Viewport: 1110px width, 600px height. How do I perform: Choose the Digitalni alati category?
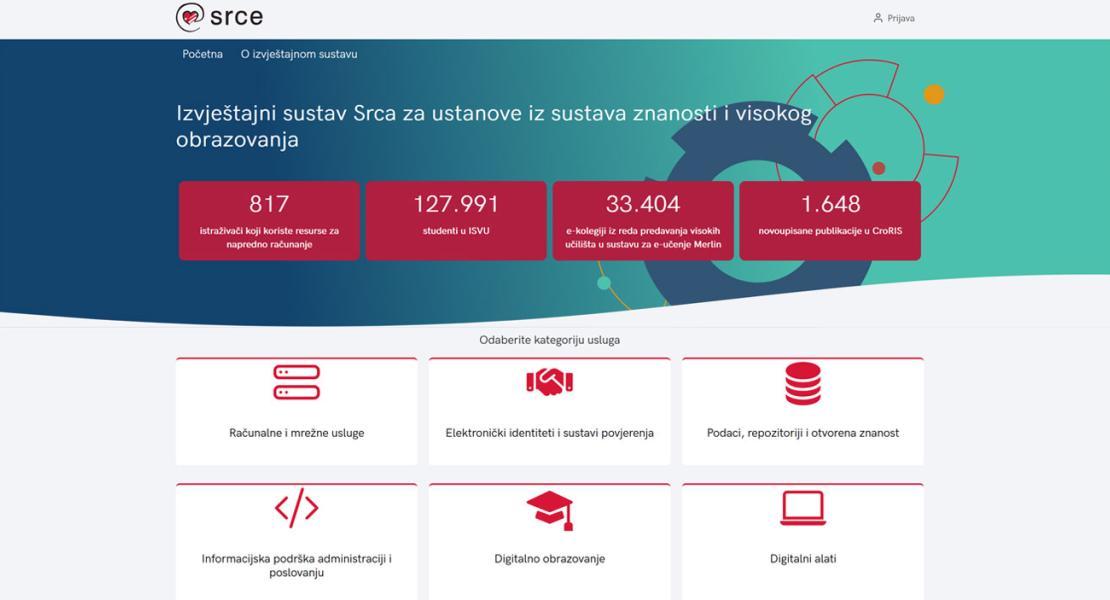click(x=802, y=559)
